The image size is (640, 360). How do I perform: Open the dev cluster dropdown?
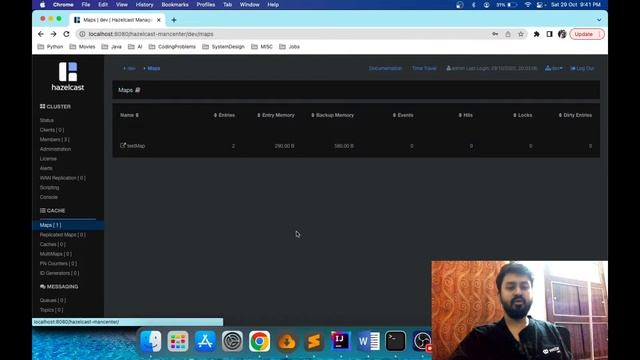[553, 68]
